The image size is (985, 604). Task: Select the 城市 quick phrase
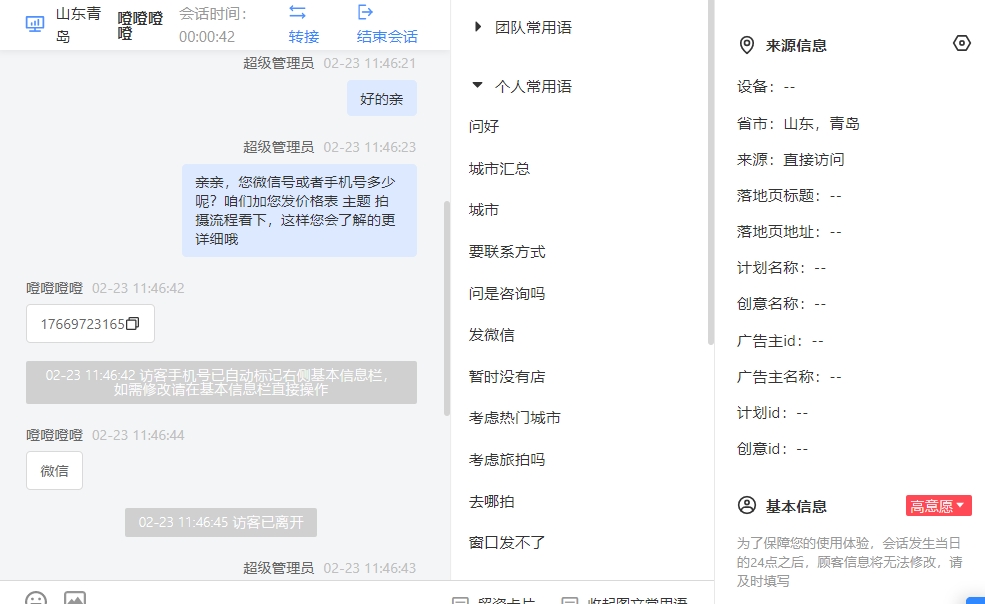click(x=484, y=210)
